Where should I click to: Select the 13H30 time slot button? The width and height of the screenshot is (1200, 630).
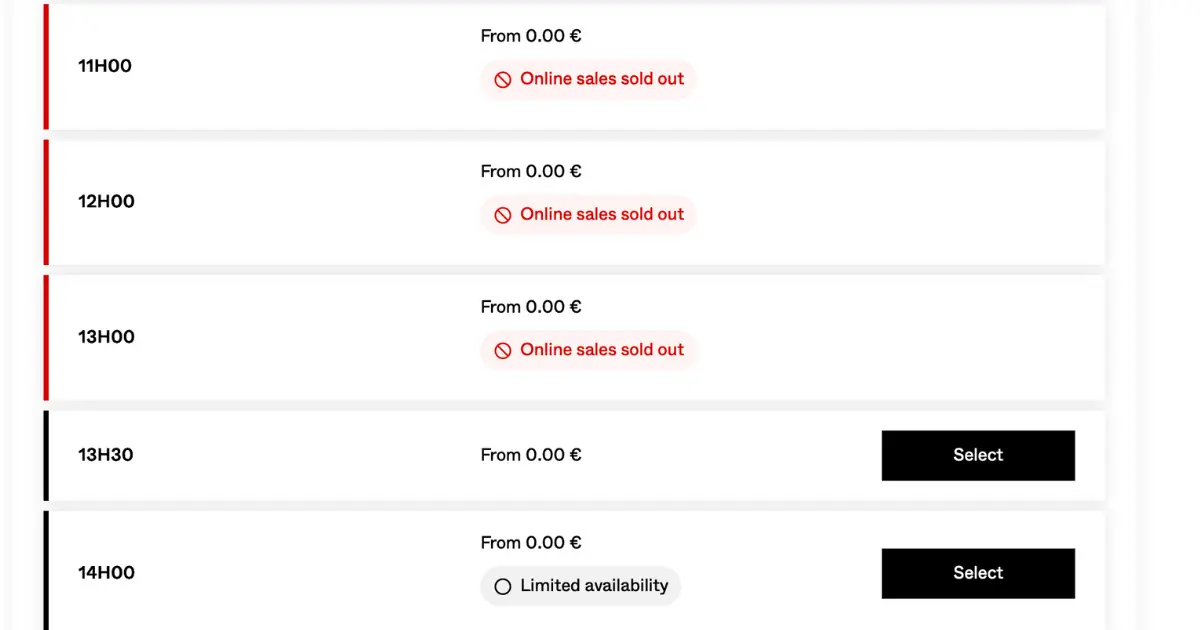(x=978, y=455)
